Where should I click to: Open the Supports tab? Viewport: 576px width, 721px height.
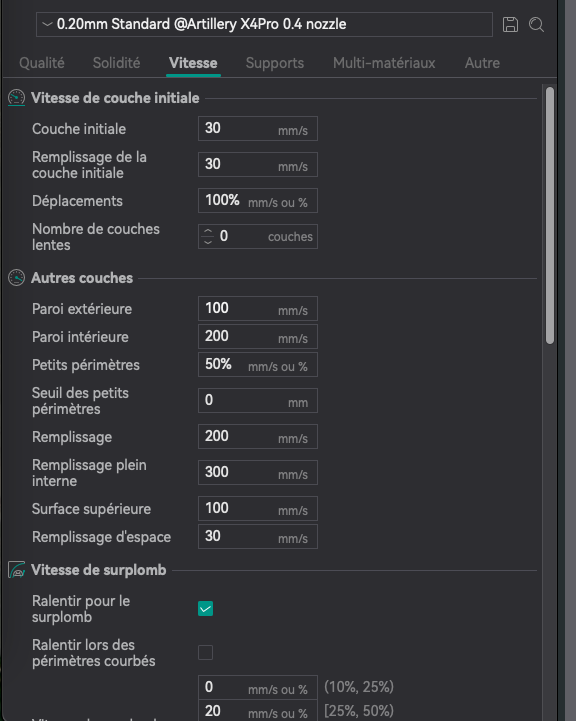275,63
